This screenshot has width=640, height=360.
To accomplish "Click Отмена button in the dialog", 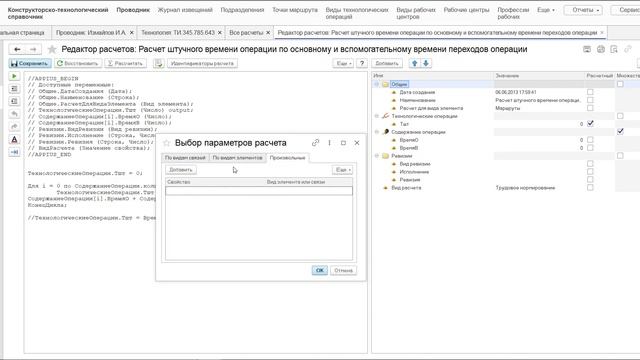I will pyautogui.click(x=343, y=270).
